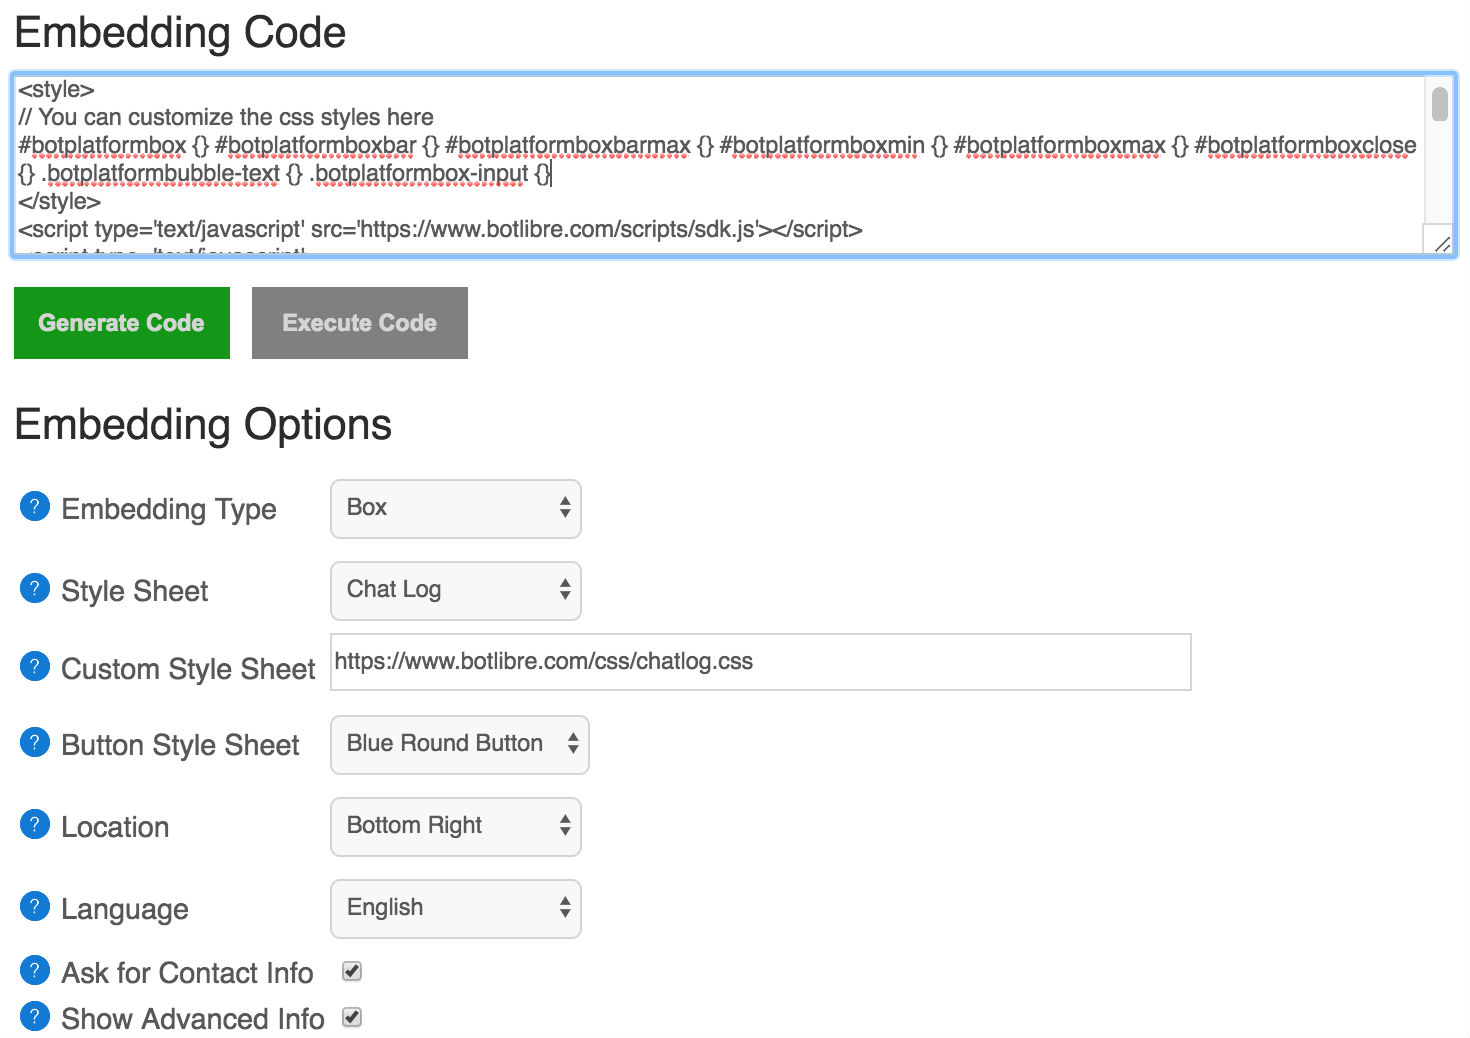Click the Location label text

pos(115,827)
